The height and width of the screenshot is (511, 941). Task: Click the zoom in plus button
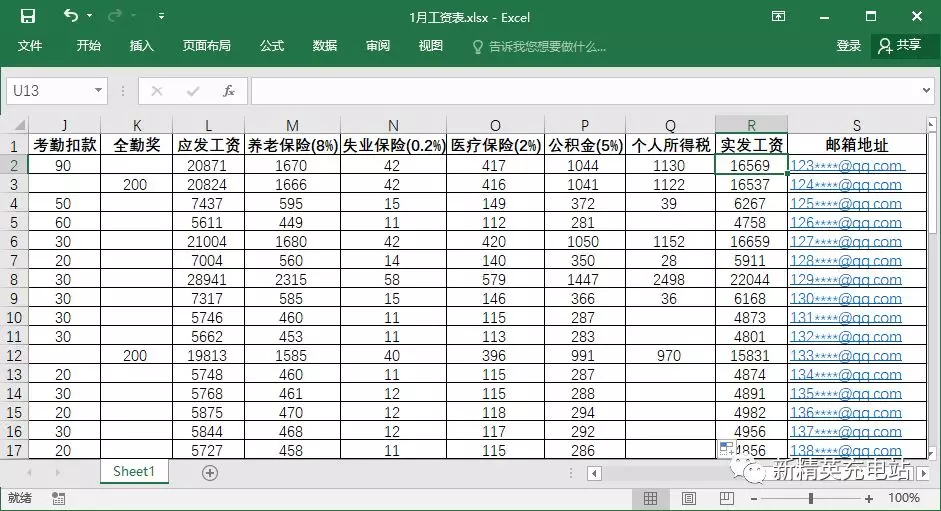click(868, 498)
